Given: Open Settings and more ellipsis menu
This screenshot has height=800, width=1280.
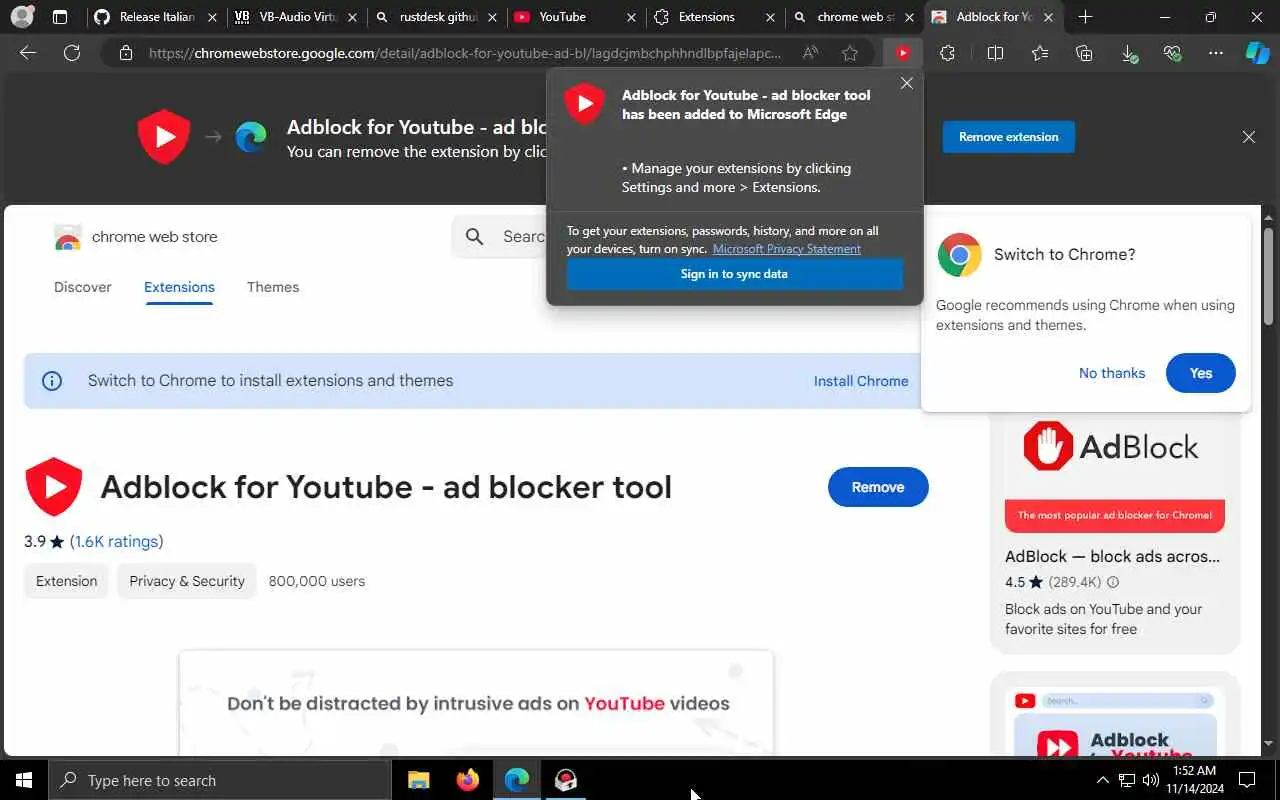Looking at the screenshot, I should tap(1216, 53).
